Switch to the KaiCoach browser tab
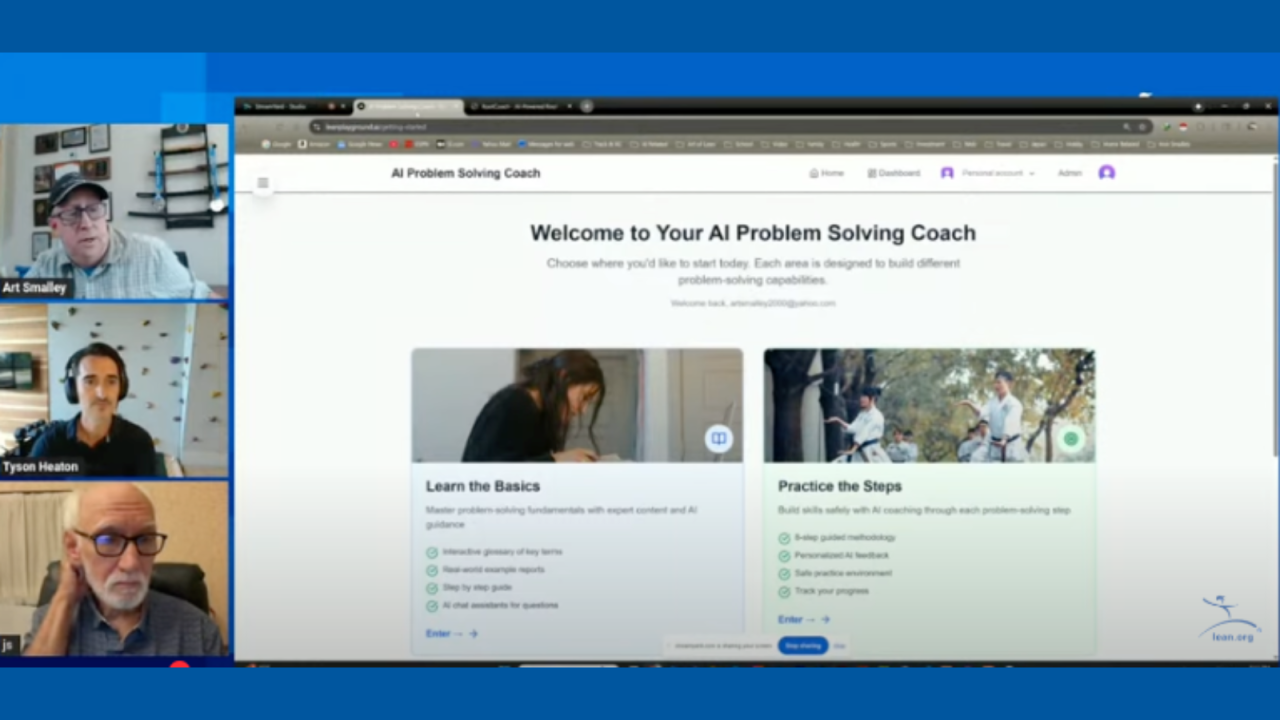The height and width of the screenshot is (720, 1280). click(520, 106)
